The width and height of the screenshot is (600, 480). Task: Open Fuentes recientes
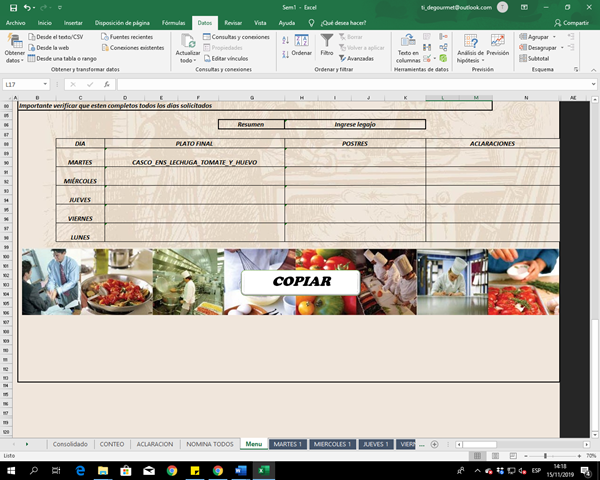127,37
